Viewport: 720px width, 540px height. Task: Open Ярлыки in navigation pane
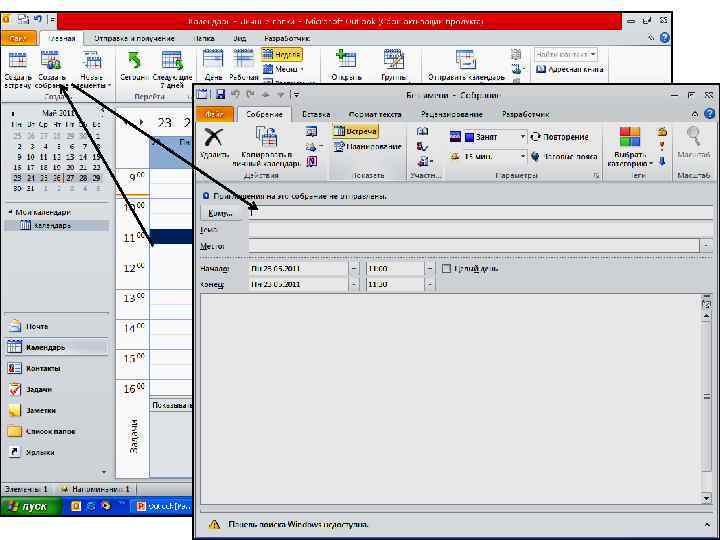tap(57, 452)
